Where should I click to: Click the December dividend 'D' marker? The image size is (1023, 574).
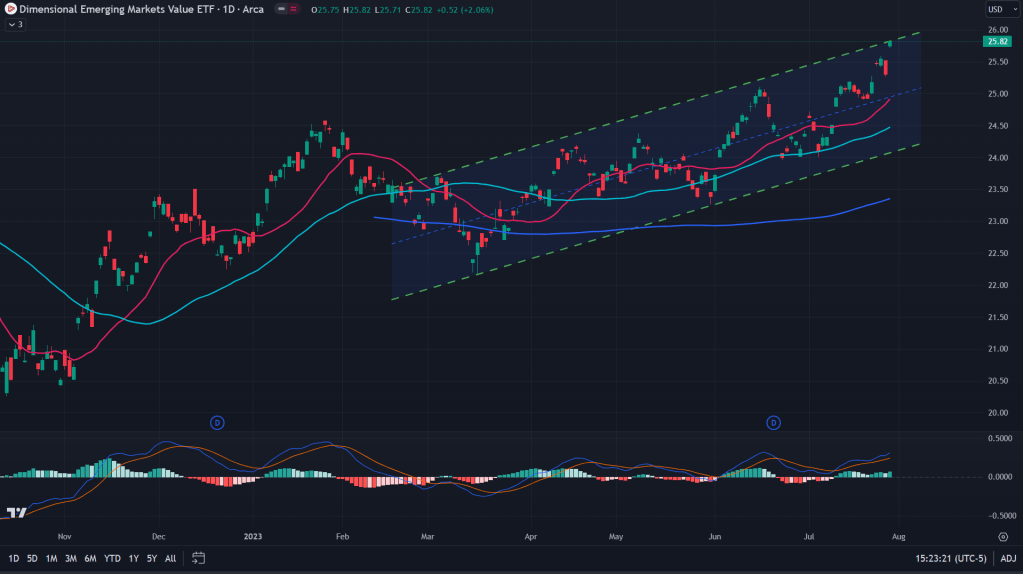tap(217, 423)
